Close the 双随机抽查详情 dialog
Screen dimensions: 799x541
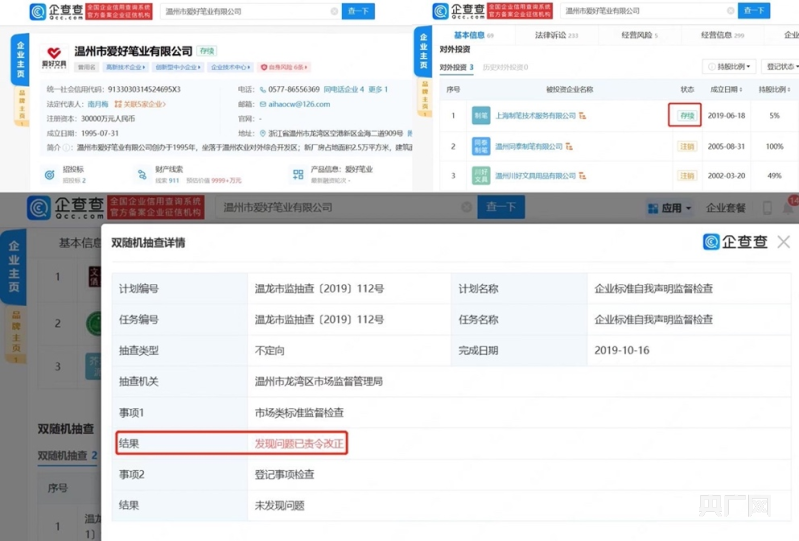783,242
